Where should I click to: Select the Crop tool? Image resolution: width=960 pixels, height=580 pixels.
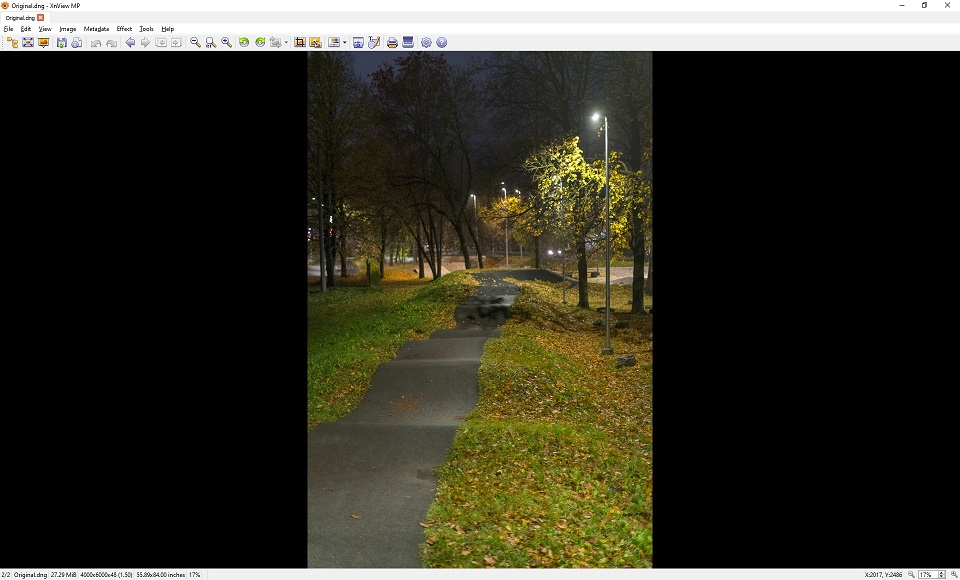[299, 42]
